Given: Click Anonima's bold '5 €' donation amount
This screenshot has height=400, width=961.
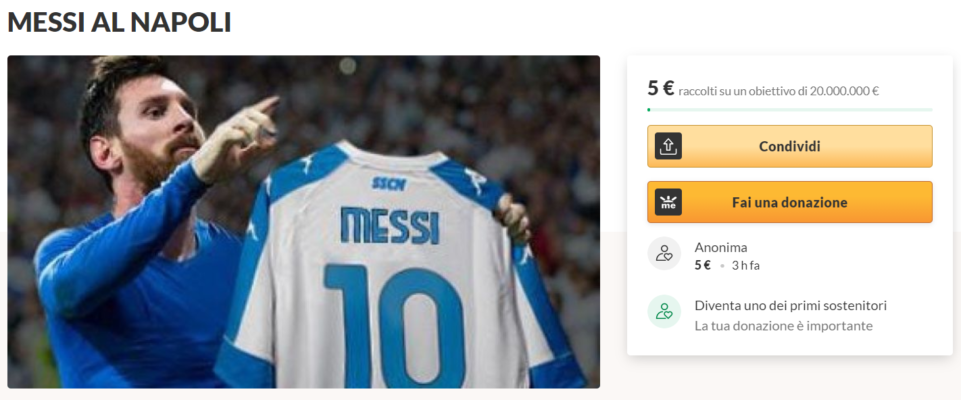Looking at the screenshot, I should (702, 265).
